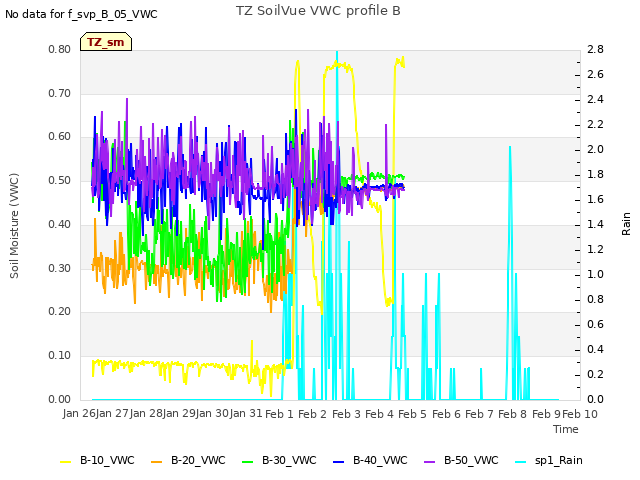This screenshot has width=640, height=480.
Task: Click the 0.80 soil moisture tick label
Action: point(60,49)
